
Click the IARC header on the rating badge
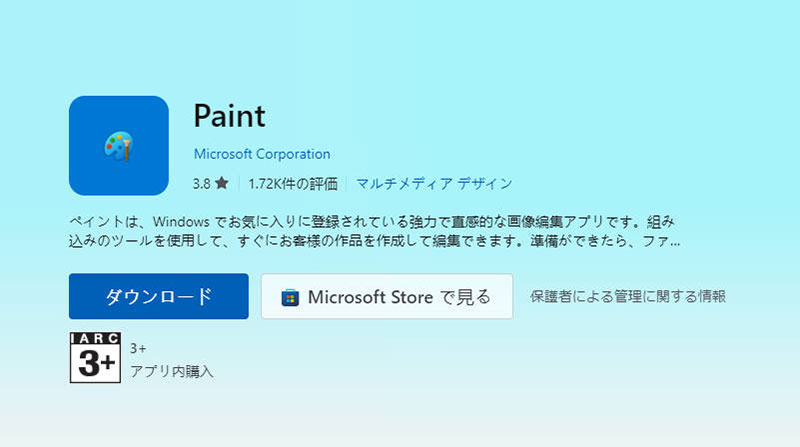(95, 338)
